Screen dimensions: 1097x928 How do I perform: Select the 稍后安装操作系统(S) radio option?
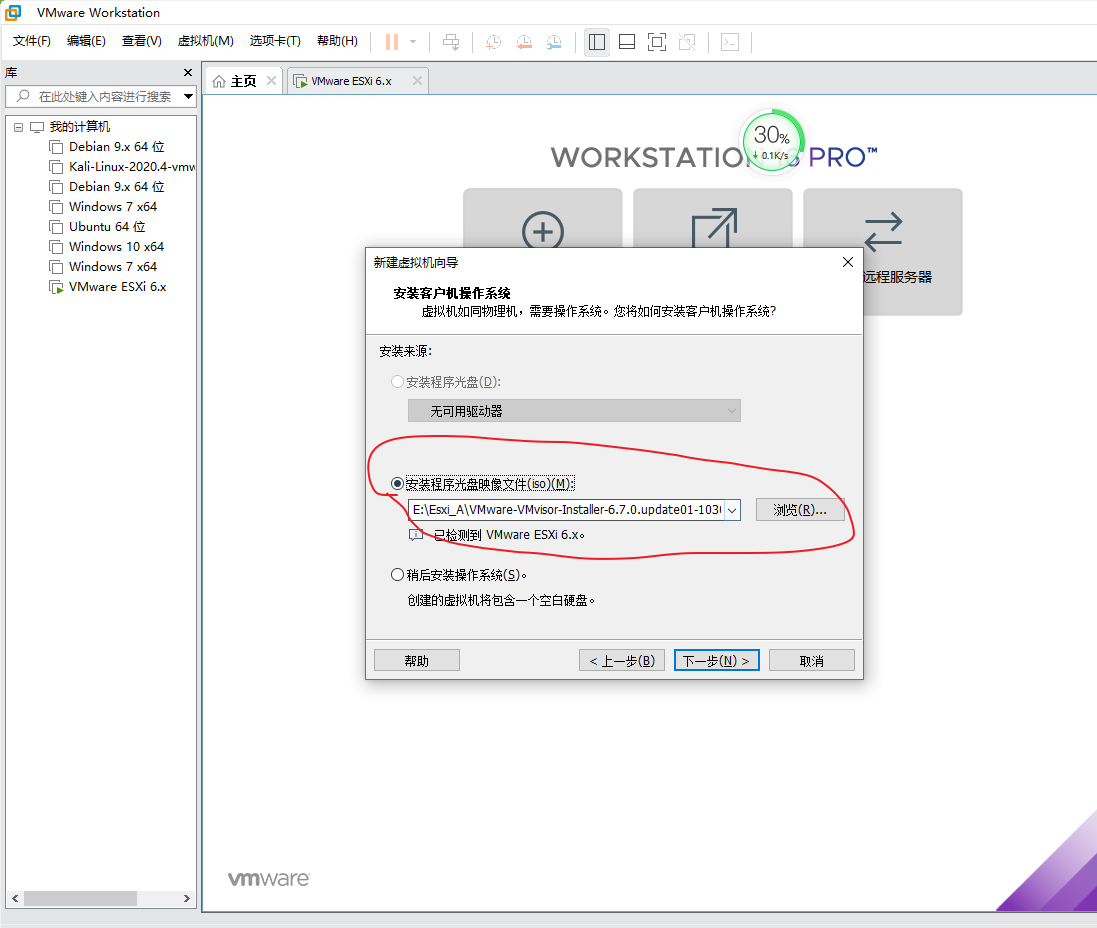pyautogui.click(x=397, y=575)
